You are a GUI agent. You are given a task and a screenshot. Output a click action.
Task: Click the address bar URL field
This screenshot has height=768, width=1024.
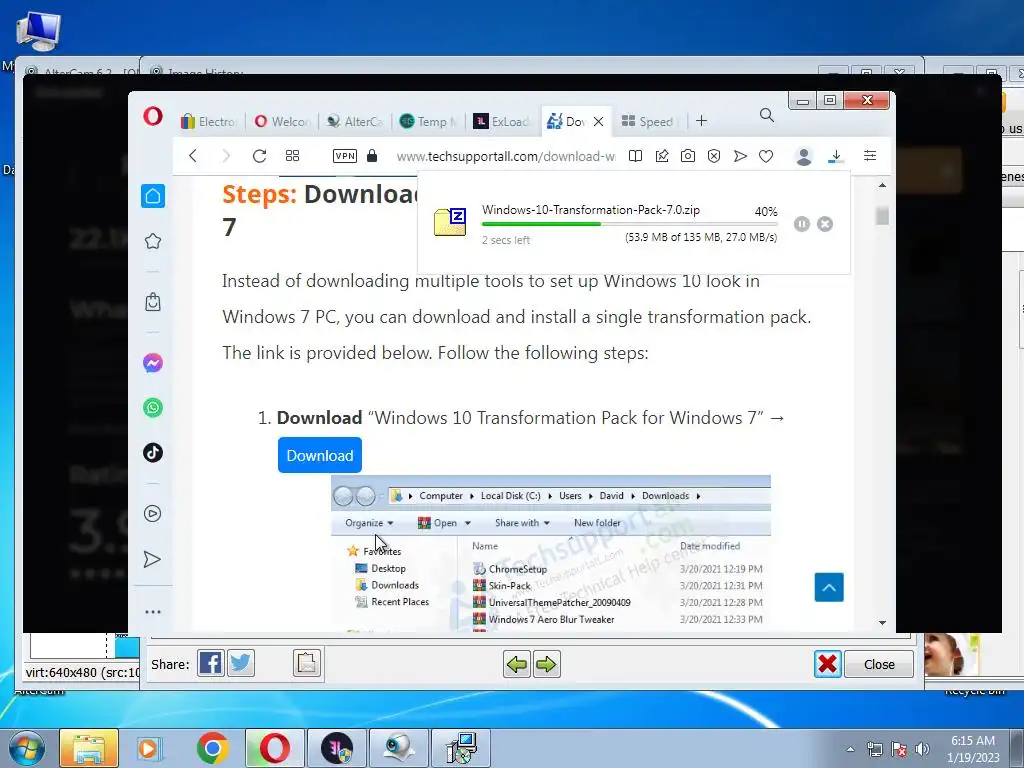(x=505, y=157)
